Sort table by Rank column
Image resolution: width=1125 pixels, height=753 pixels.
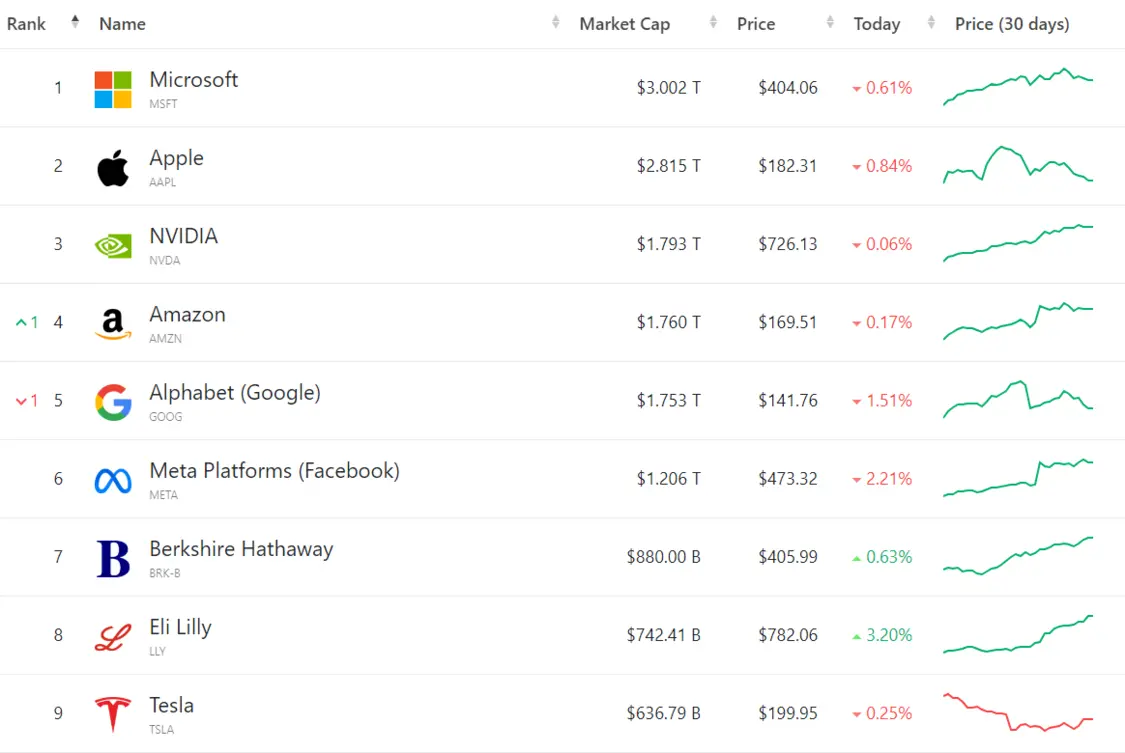[x=27, y=24]
